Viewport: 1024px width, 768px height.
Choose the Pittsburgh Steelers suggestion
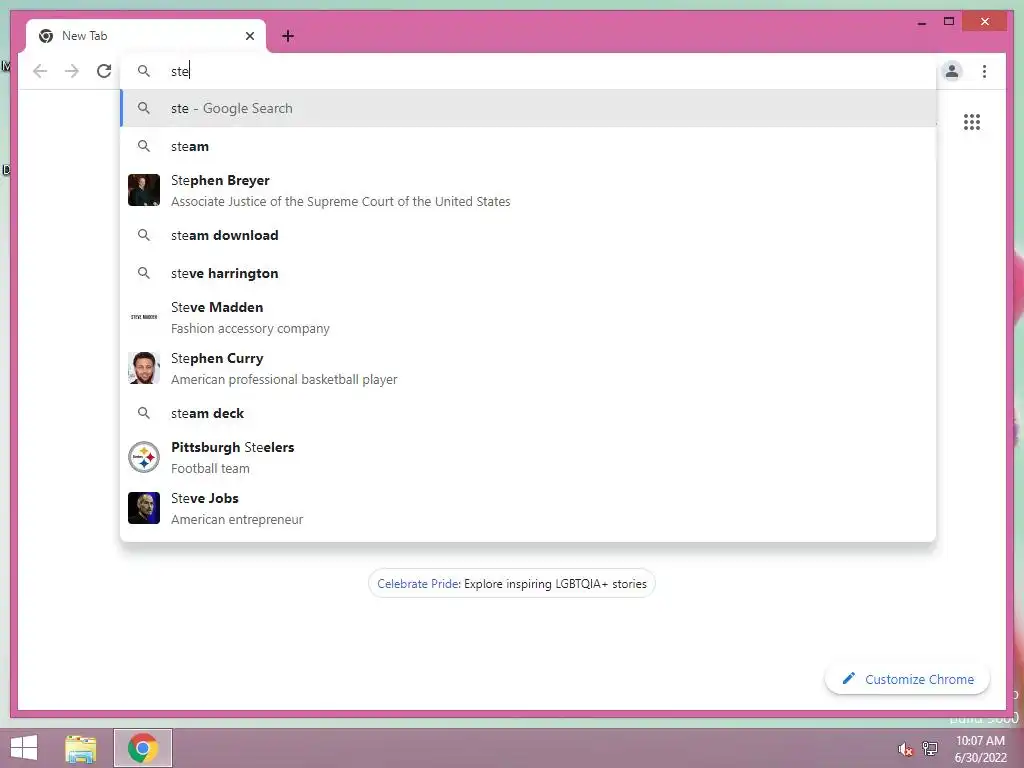[x=528, y=457]
